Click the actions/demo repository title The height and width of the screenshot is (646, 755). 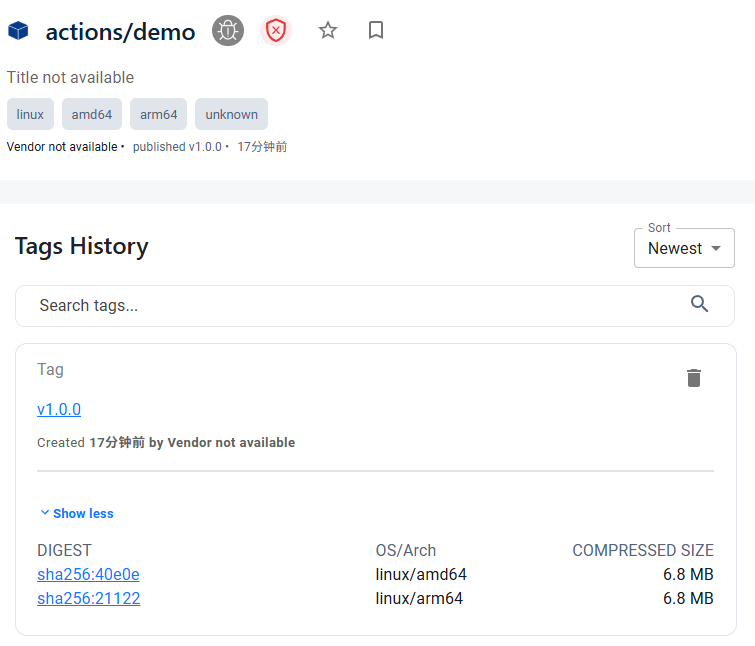(120, 32)
